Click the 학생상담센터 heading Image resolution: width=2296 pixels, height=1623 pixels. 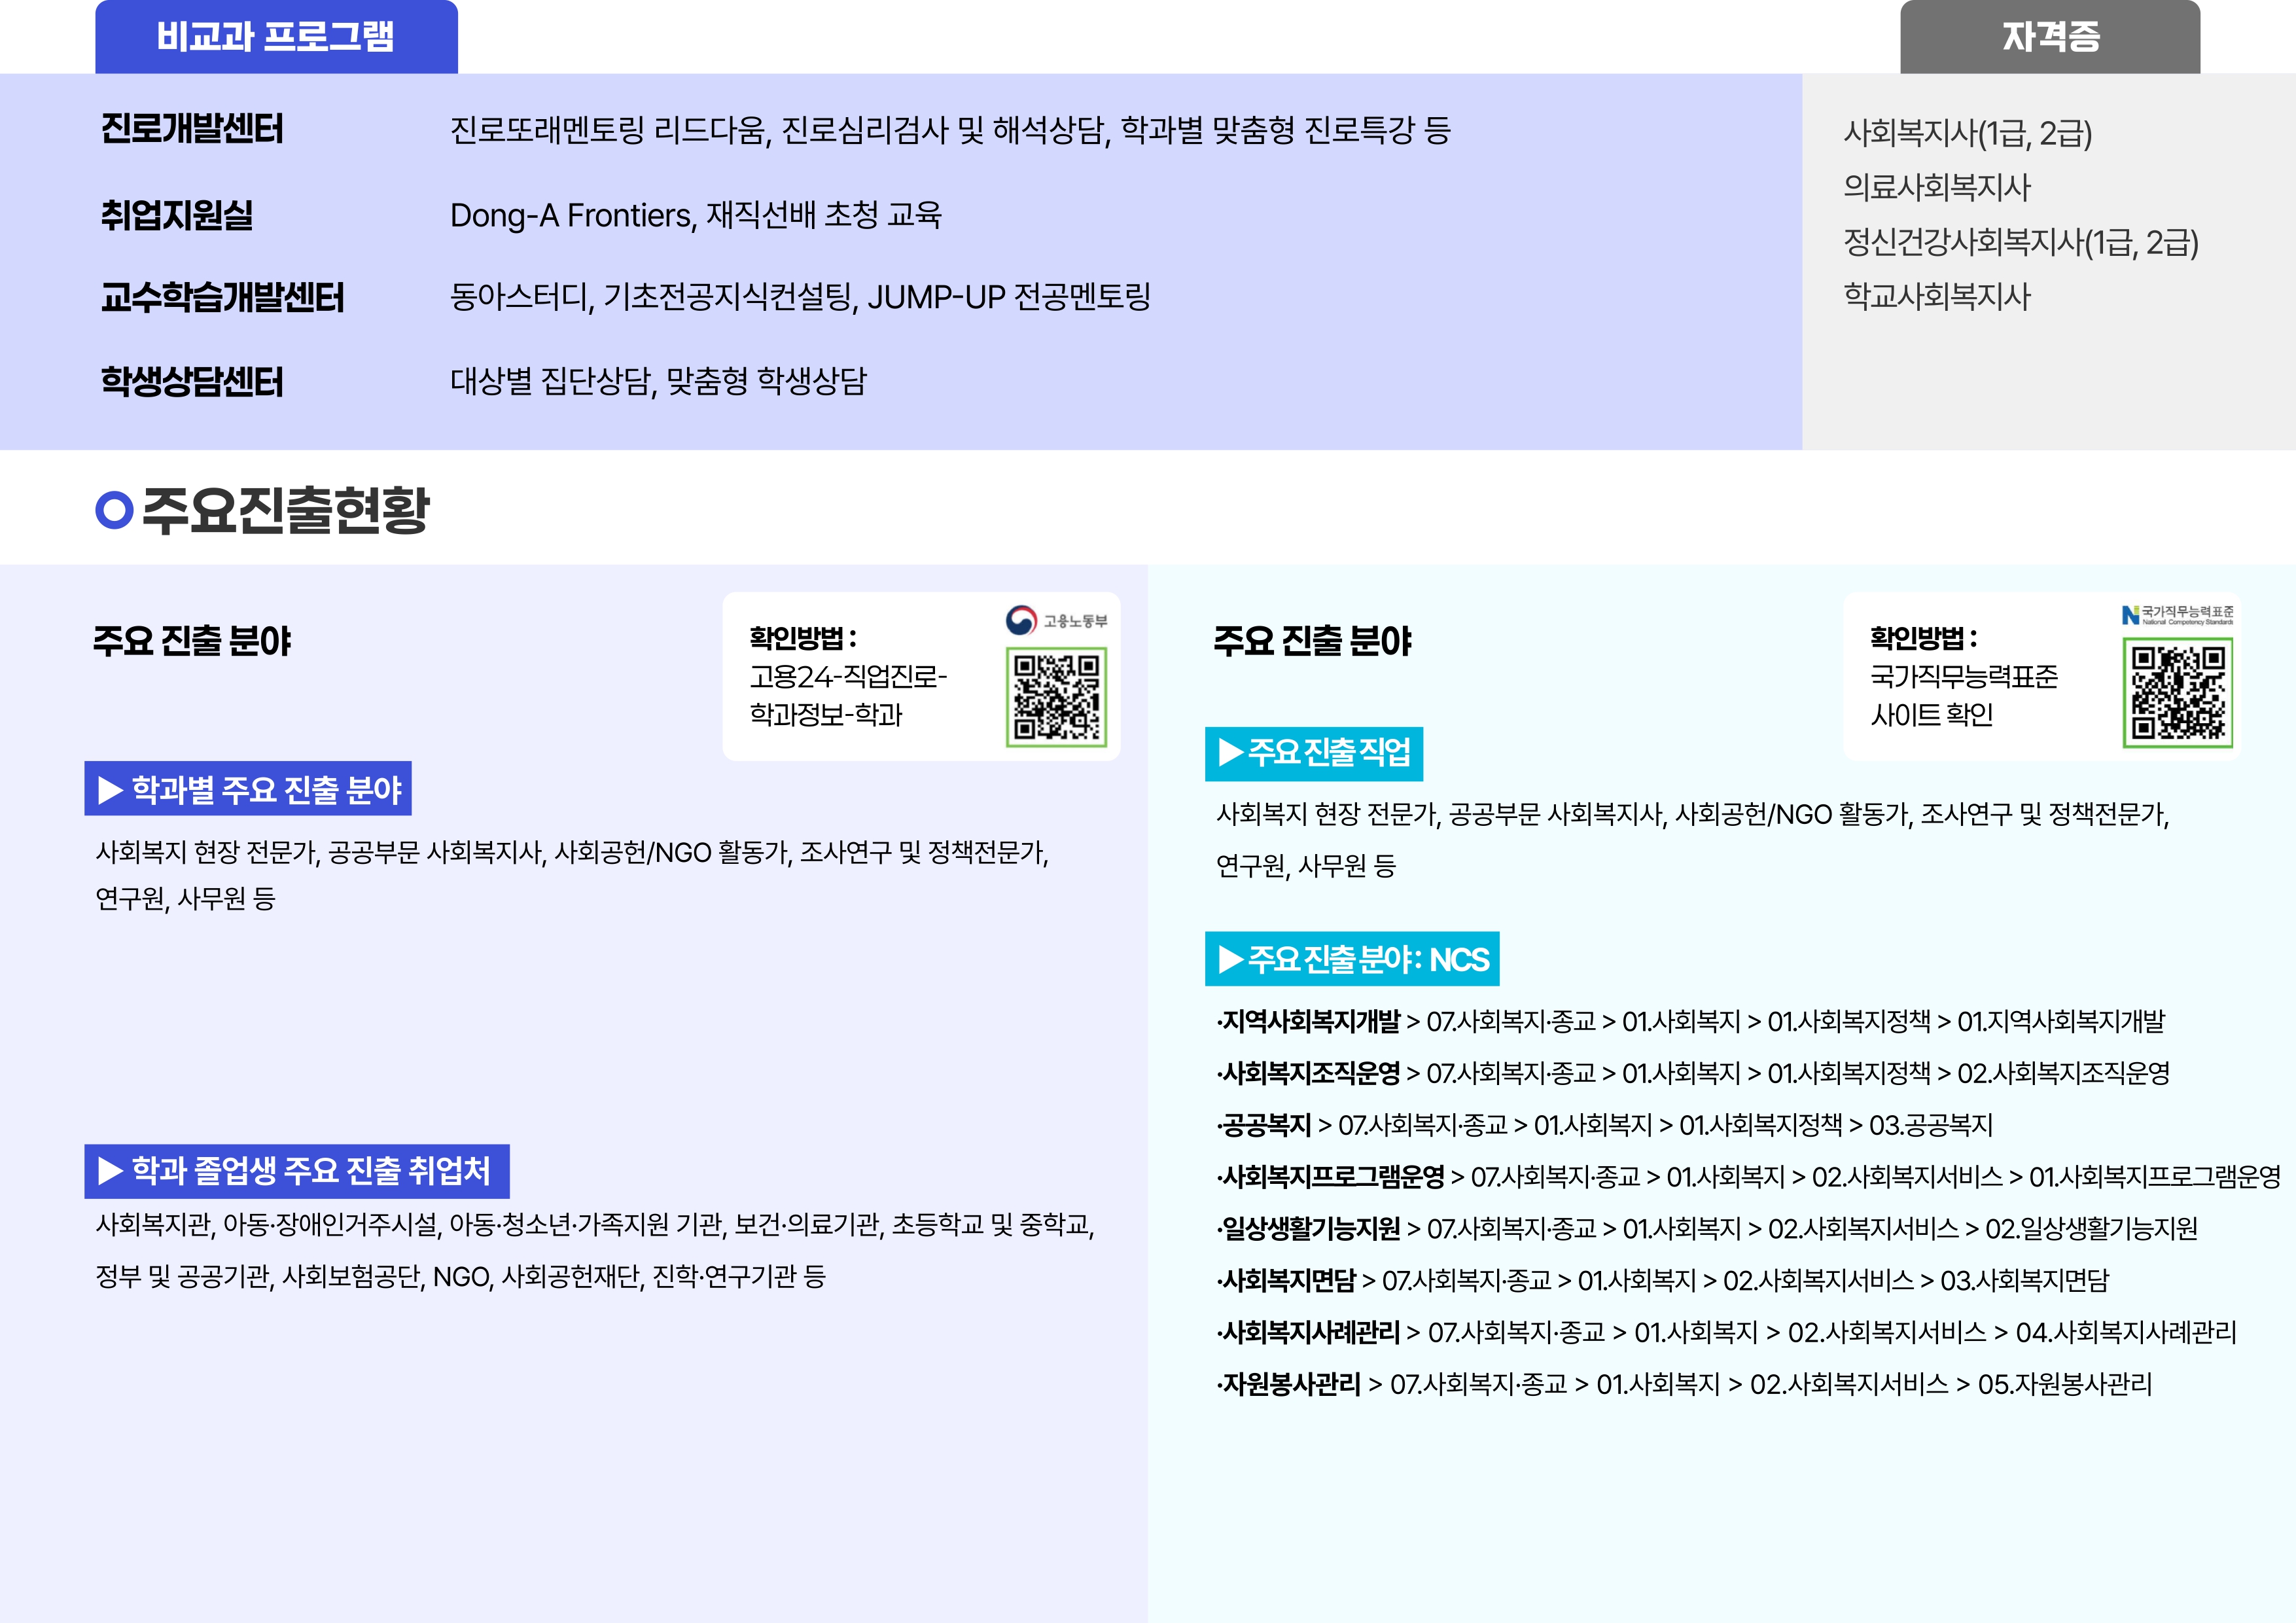pyautogui.click(x=192, y=381)
